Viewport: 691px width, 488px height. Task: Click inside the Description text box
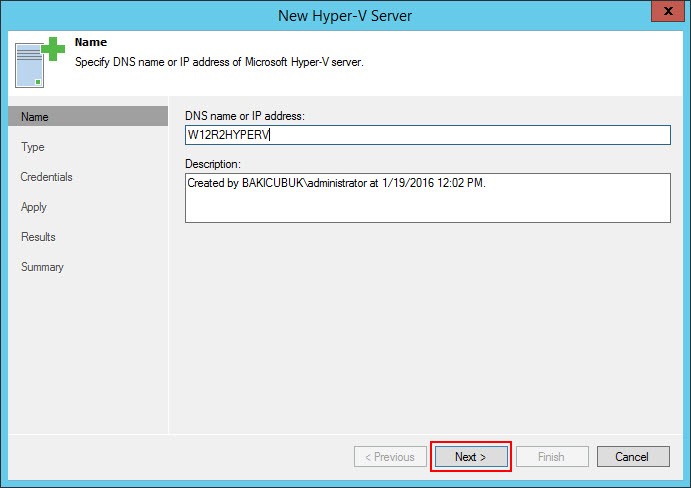[x=427, y=198]
